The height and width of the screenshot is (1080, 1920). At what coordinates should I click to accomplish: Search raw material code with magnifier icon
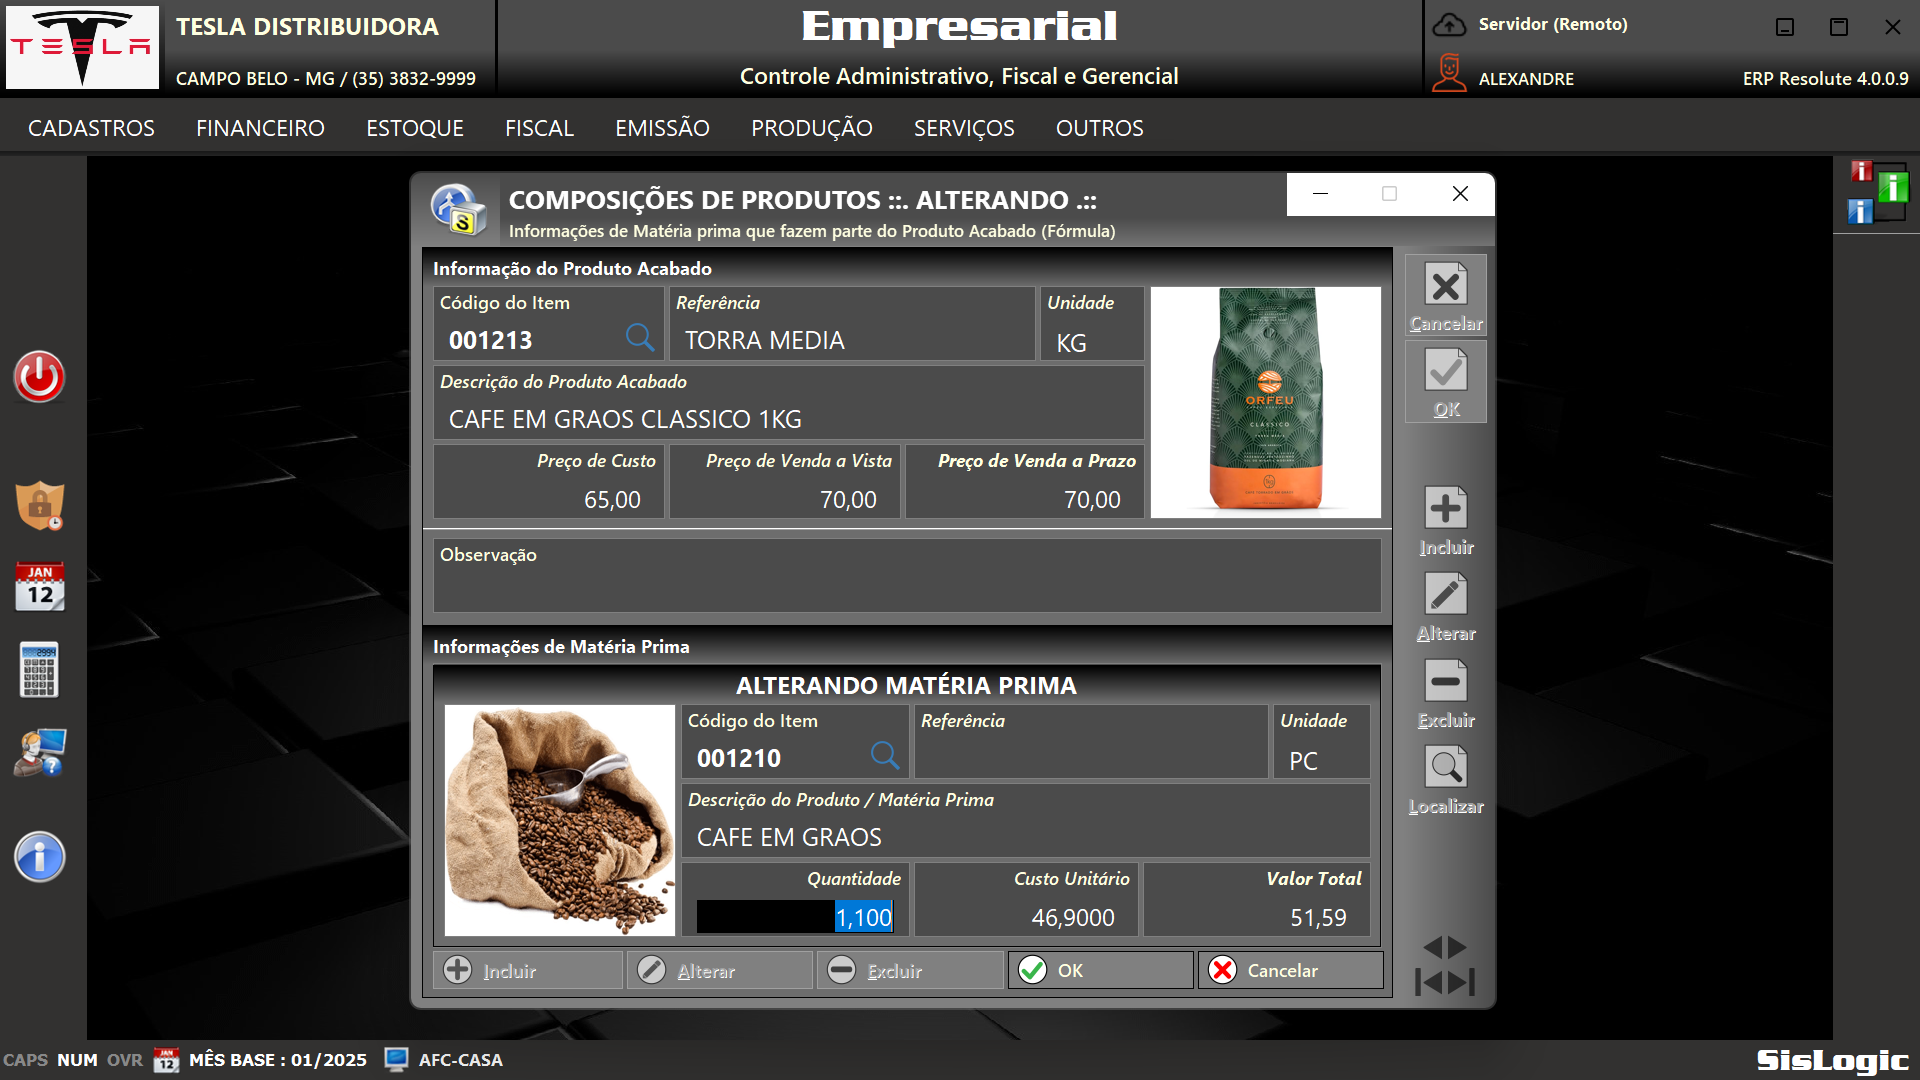[x=885, y=755]
